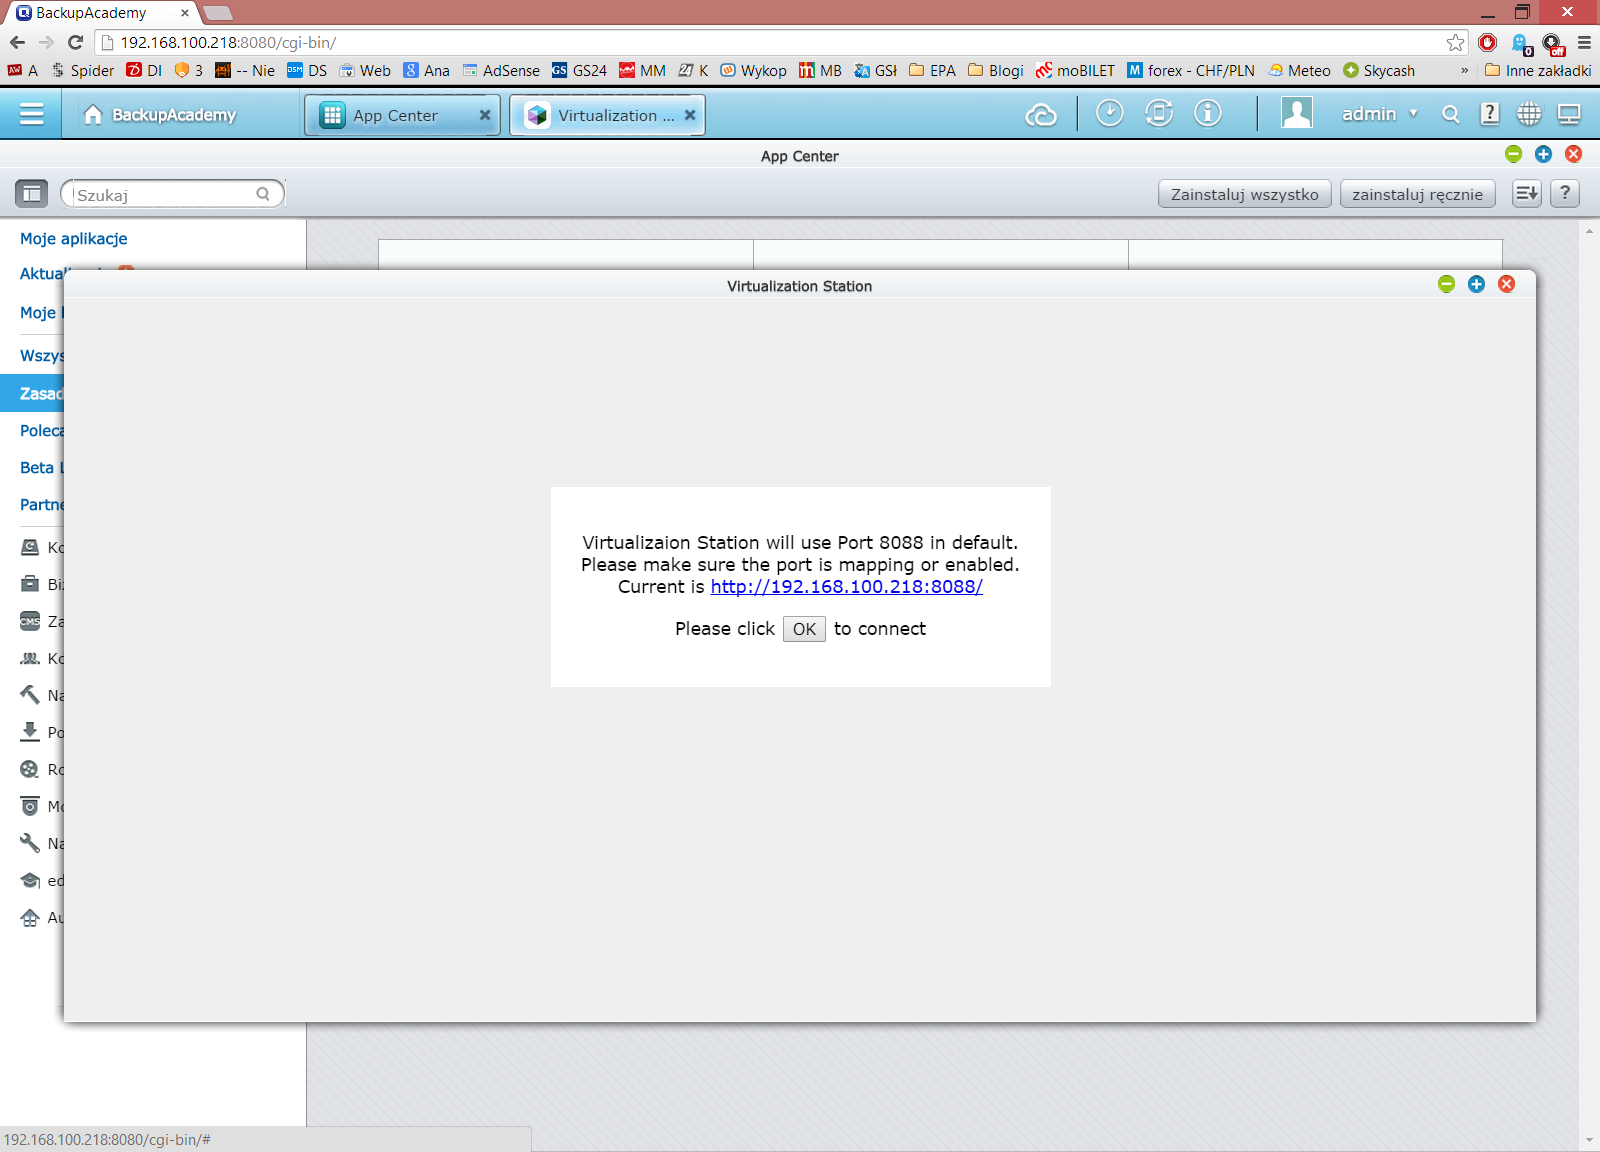This screenshot has width=1600, height=1152.
Task: Open the App Center help icon
Action: pos(1565,193)
